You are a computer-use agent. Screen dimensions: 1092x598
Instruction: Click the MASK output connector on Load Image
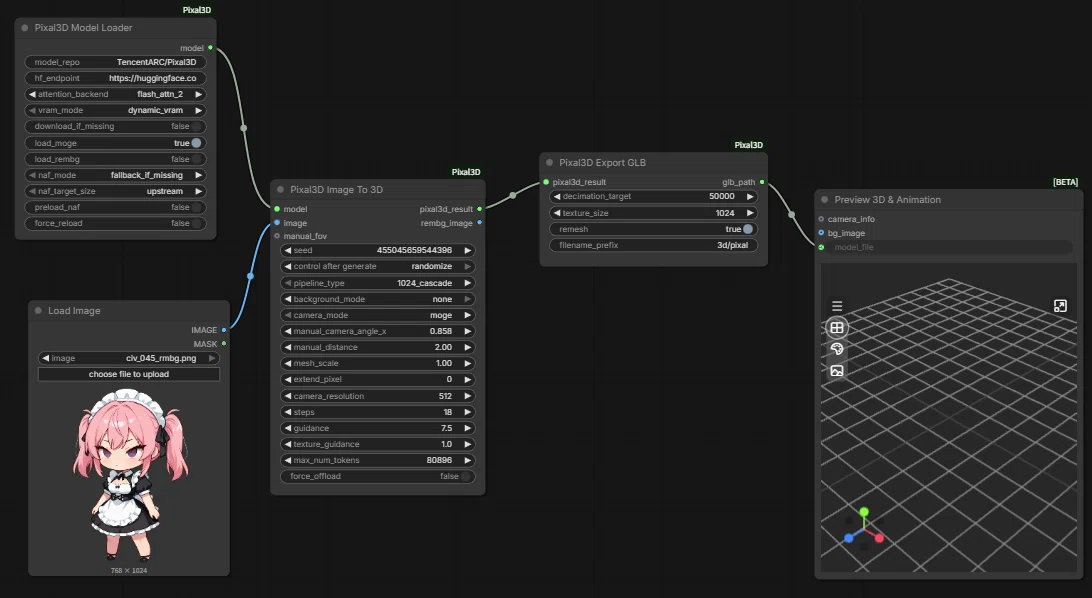[224, 344]
